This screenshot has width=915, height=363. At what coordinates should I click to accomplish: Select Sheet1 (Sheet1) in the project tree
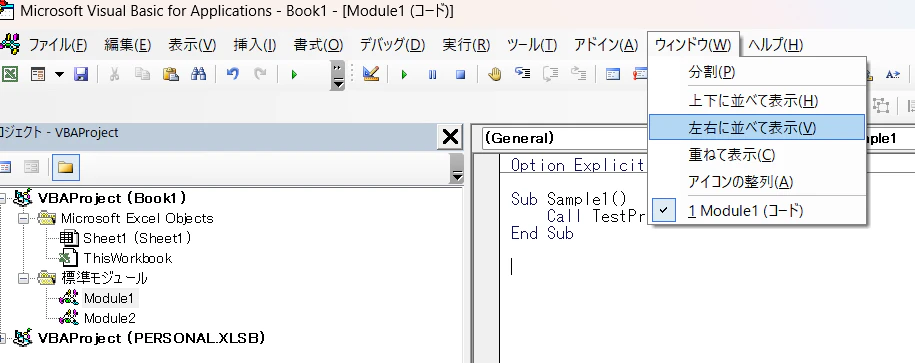[137, 238]
